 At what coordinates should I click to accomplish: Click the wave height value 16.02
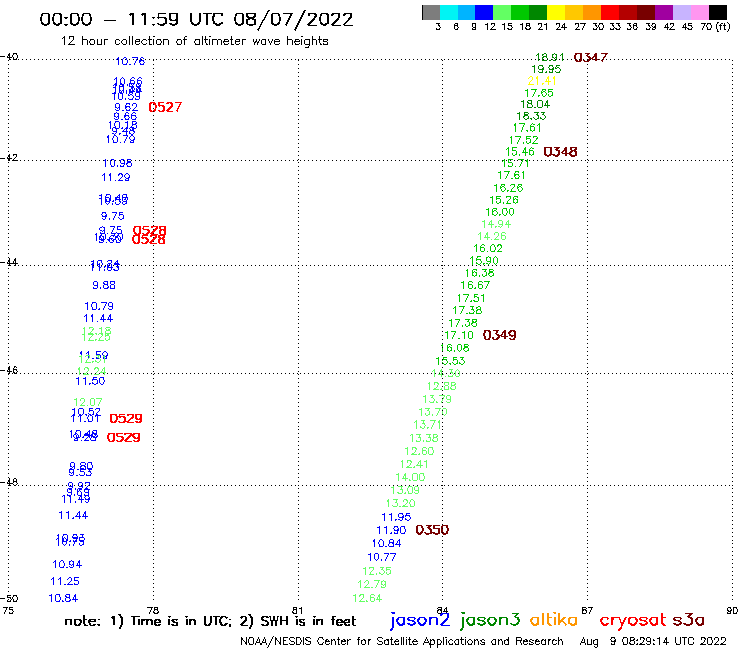coord(488,248)
